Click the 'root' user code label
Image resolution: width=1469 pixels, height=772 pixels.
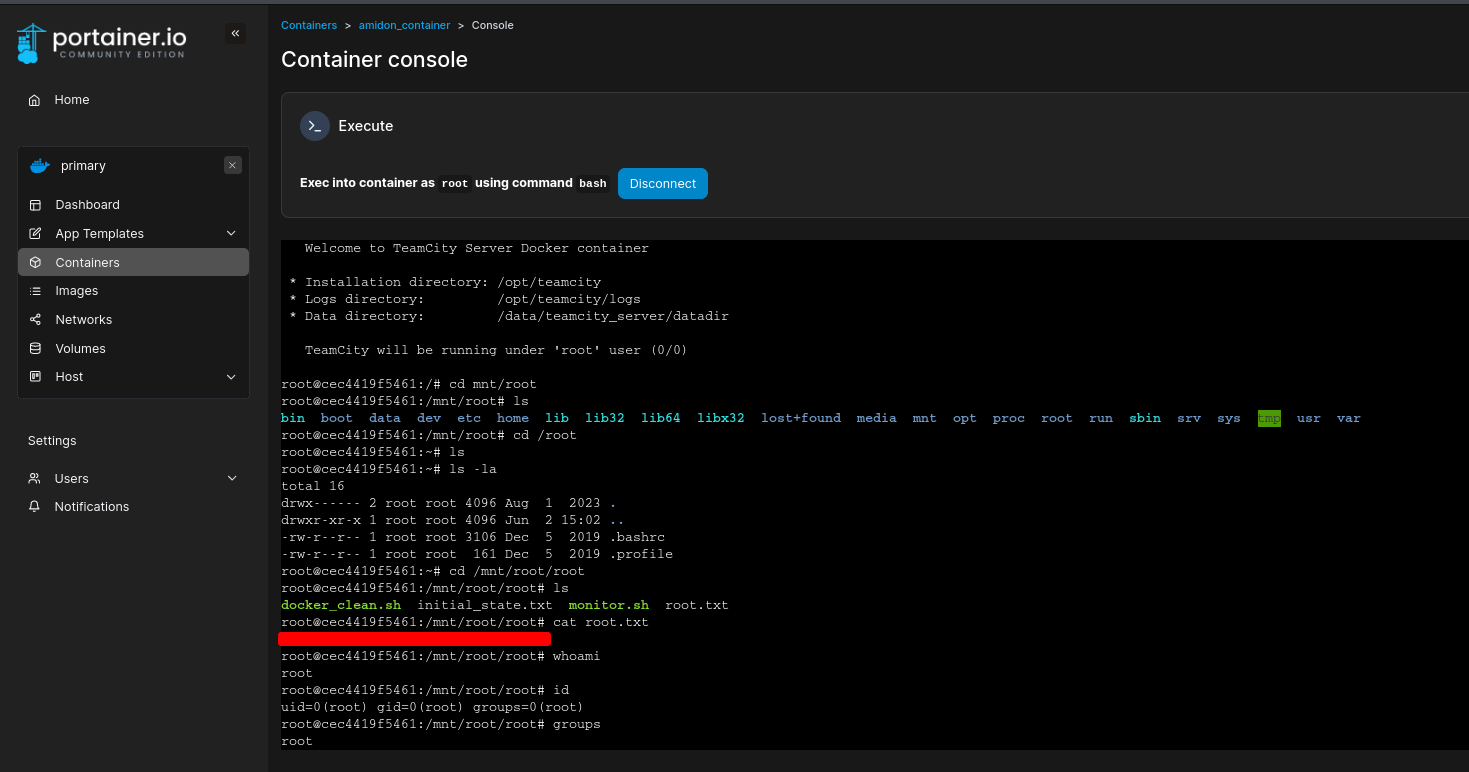(455, 184)
